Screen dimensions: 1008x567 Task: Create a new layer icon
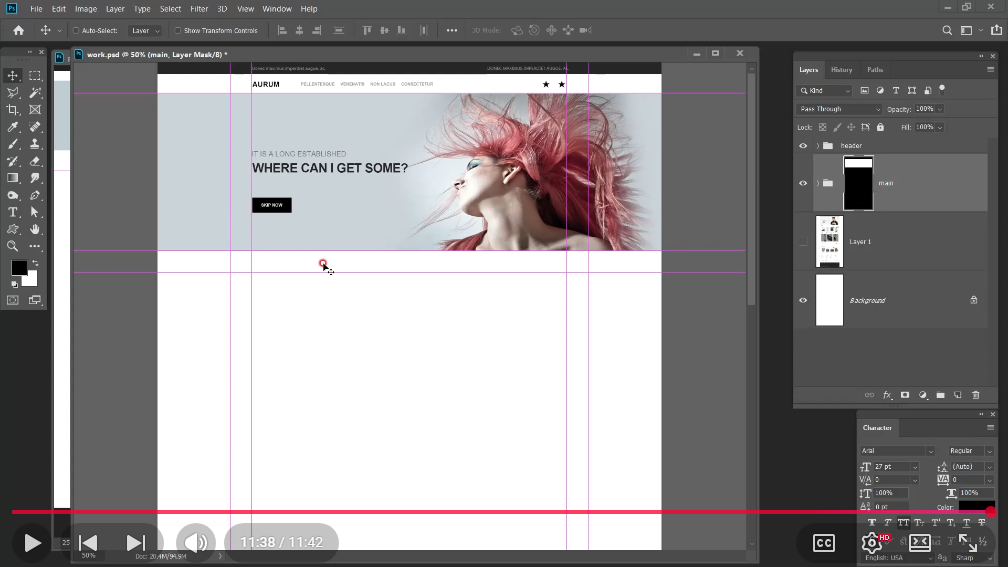point(958,395)
